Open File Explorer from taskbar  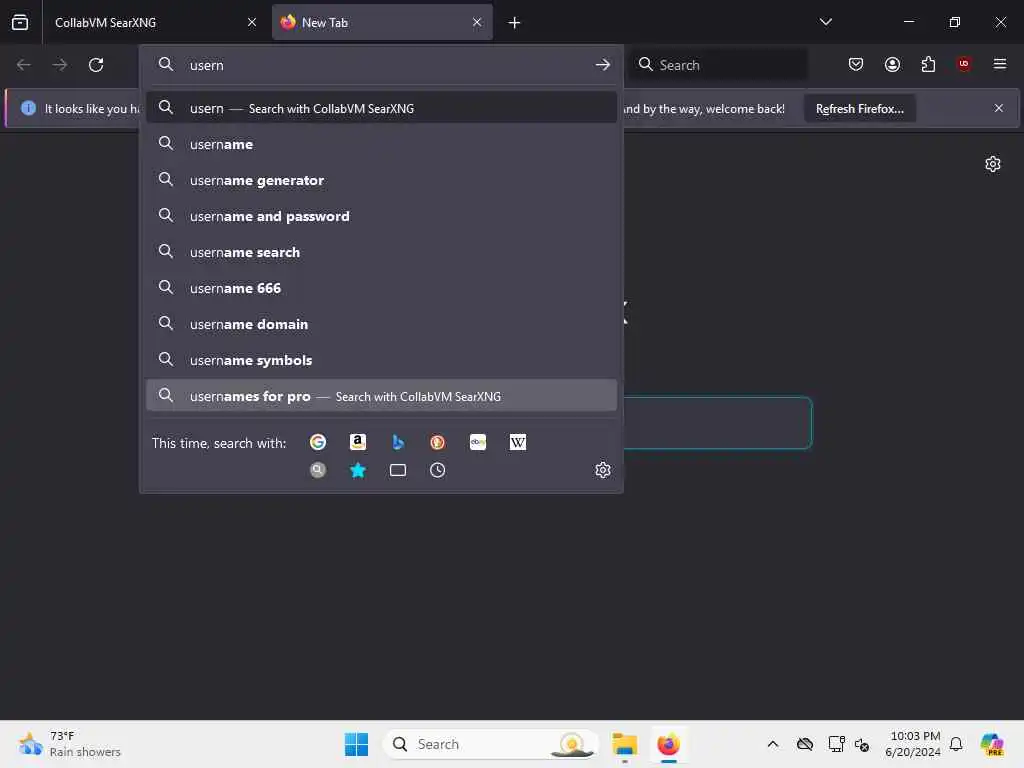(x=624, y=744)
